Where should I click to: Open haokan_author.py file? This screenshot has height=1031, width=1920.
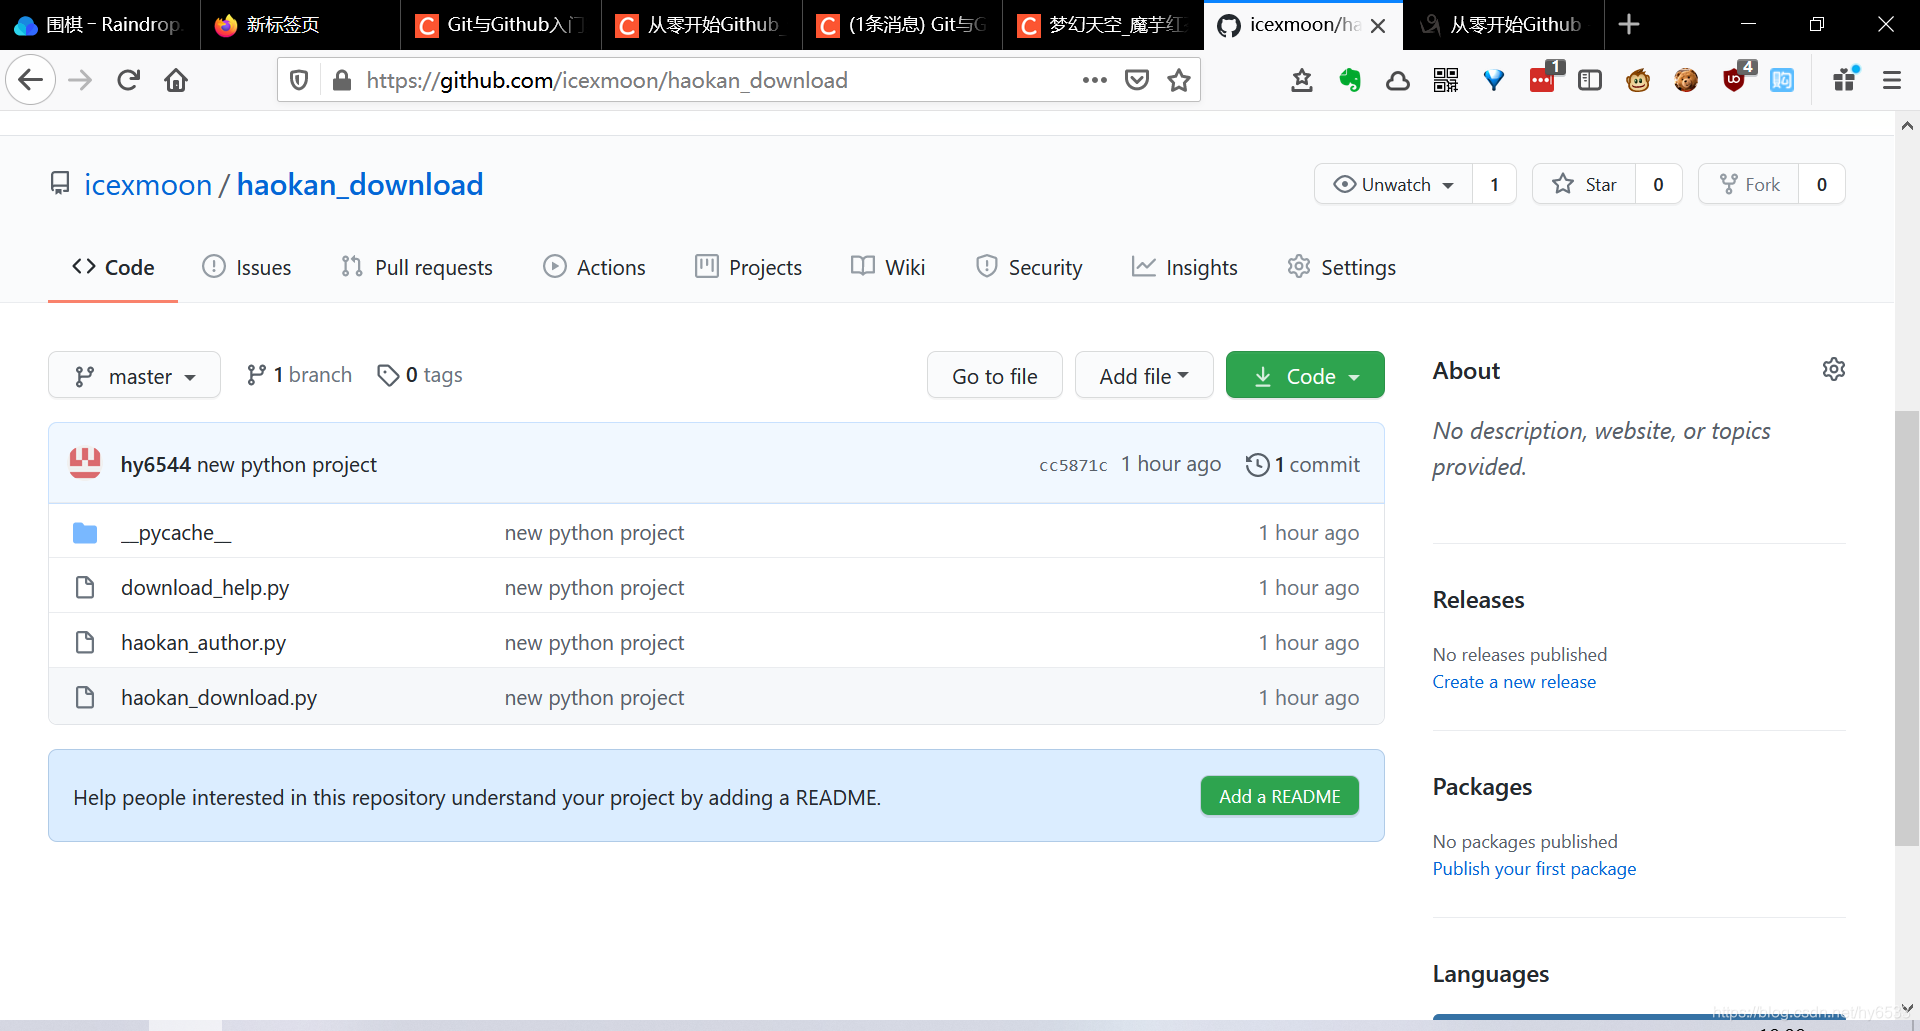pyautogui.click(x=204, y=643)
